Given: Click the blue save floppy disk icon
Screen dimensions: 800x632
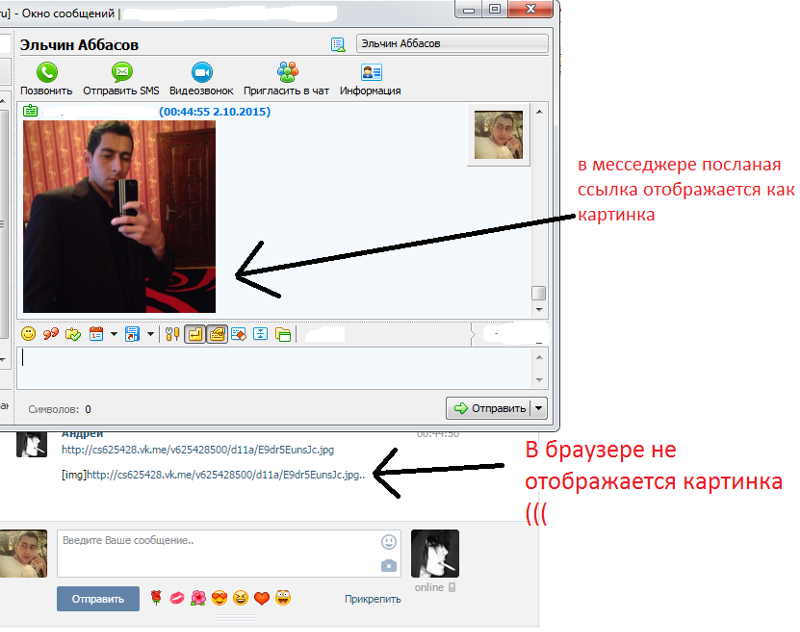Looking at the screenshot, I should tap(132, 334).
